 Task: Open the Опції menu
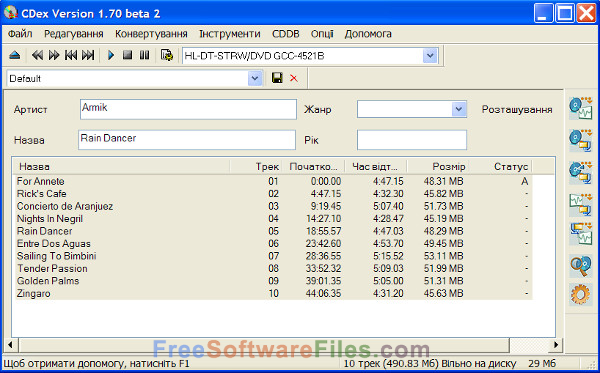[322, 34]
